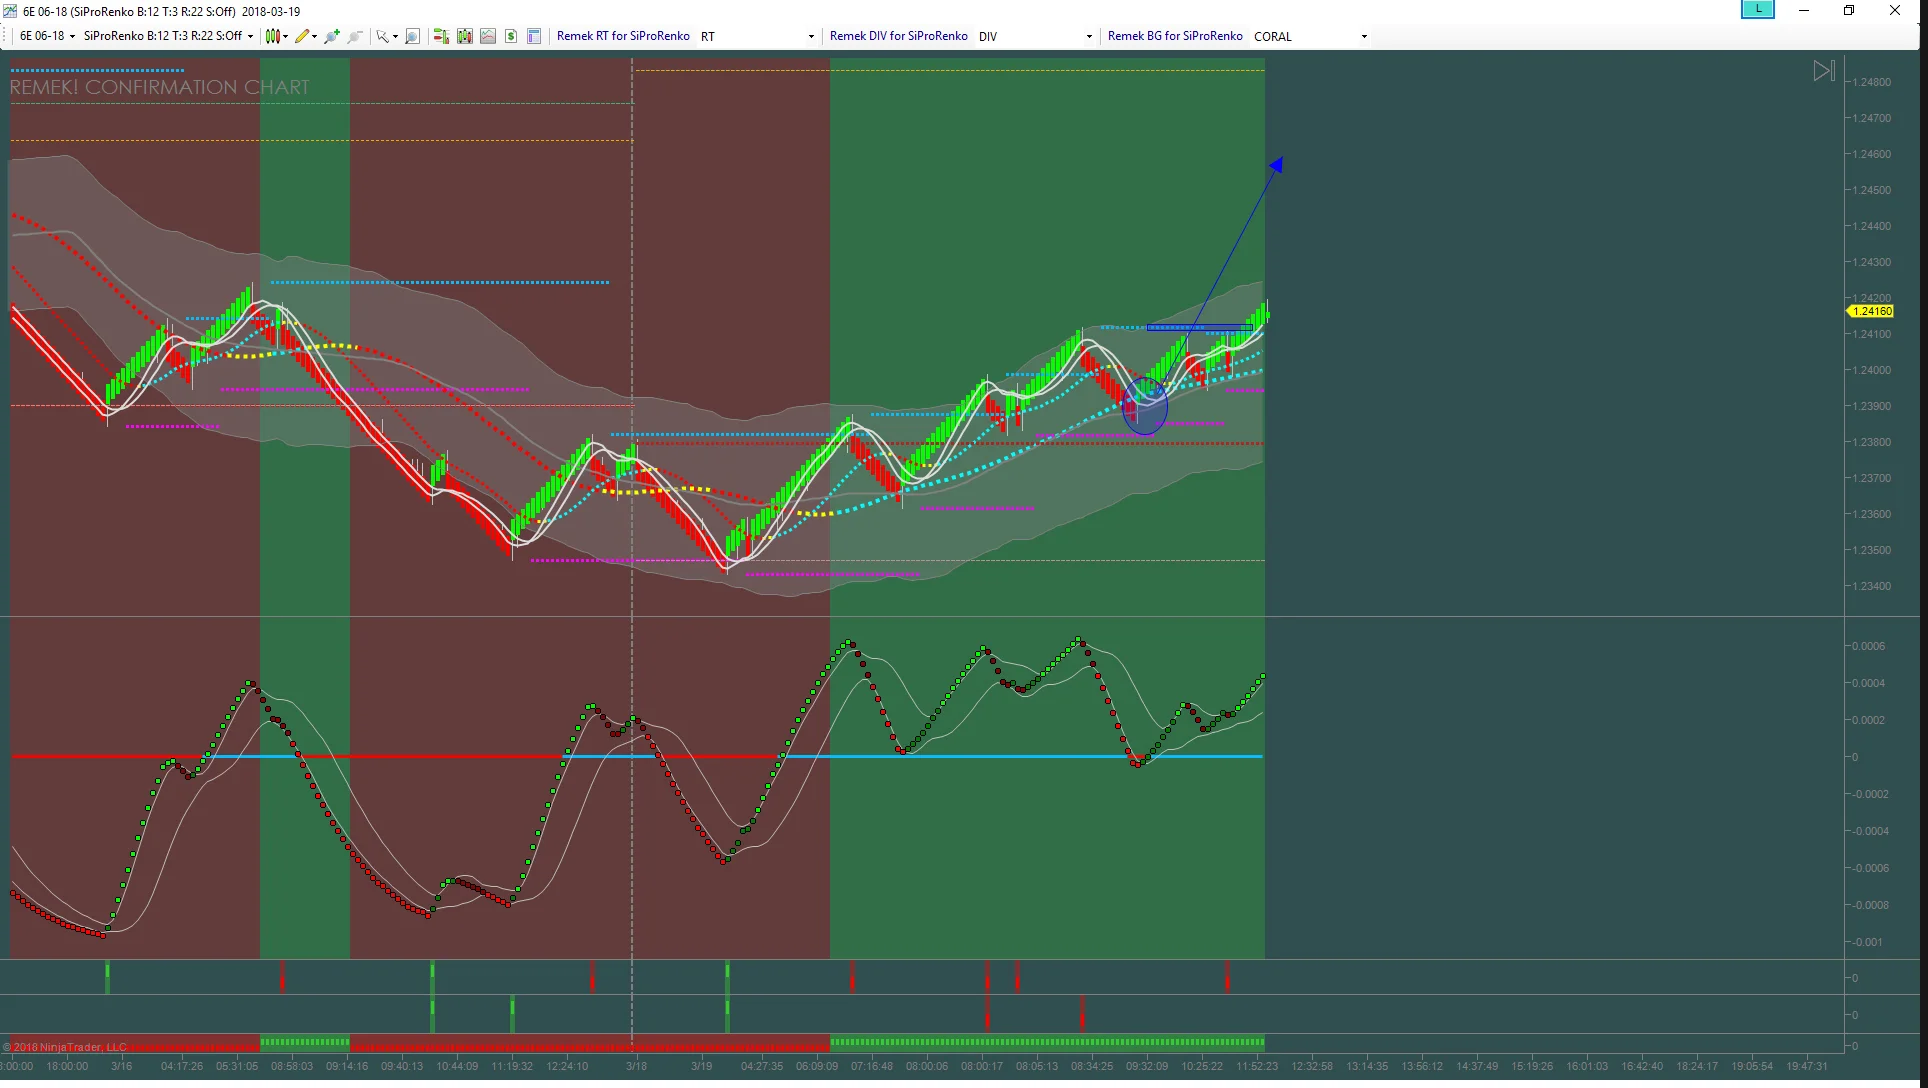Click the green dollar sign icon

point(511,36)
